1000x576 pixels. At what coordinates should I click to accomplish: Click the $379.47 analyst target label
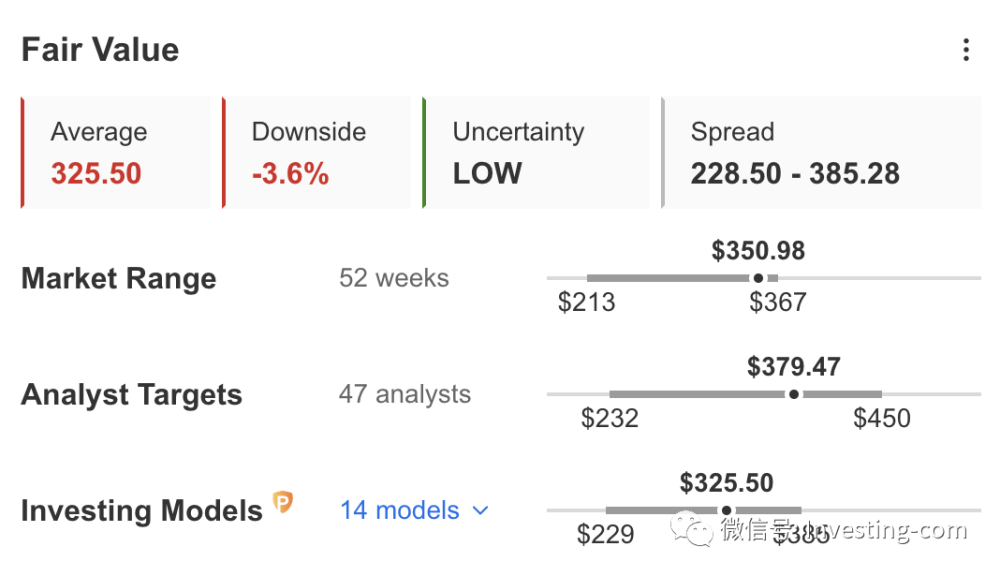tap(794, 366)
